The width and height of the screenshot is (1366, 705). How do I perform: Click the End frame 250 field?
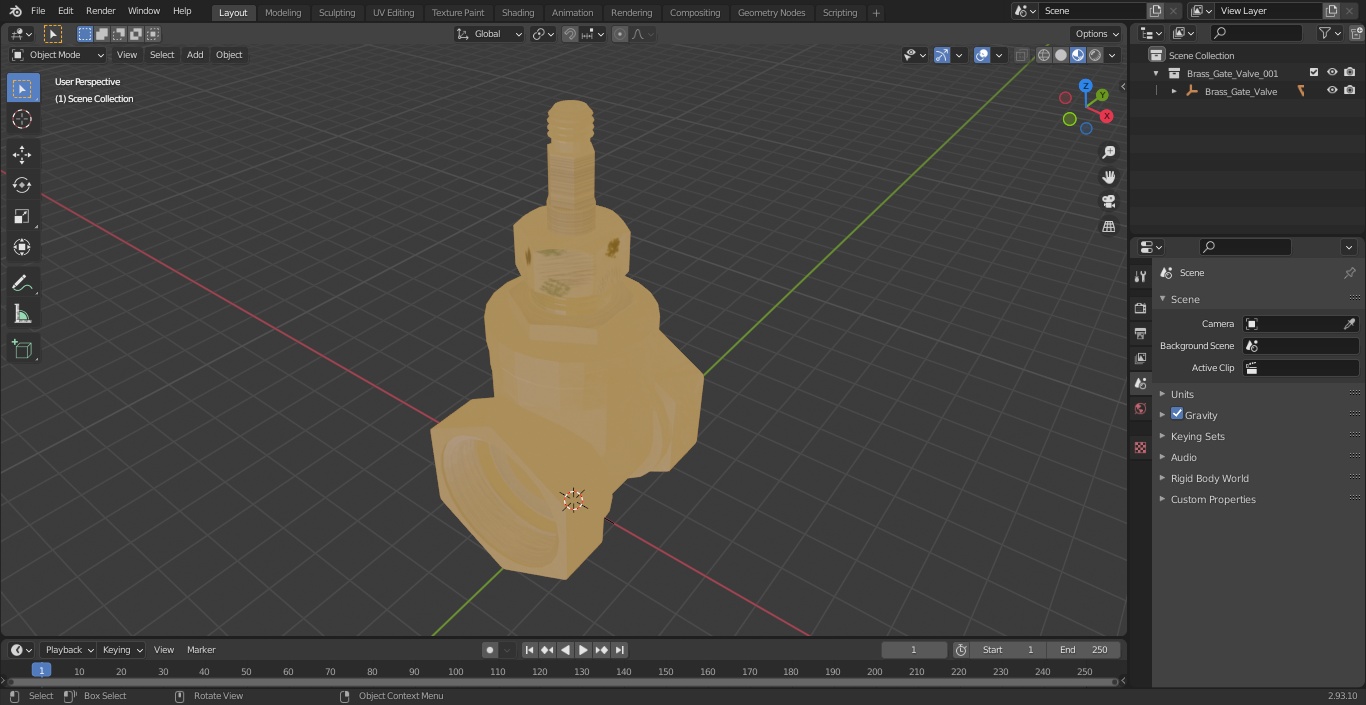[1084, 650]
